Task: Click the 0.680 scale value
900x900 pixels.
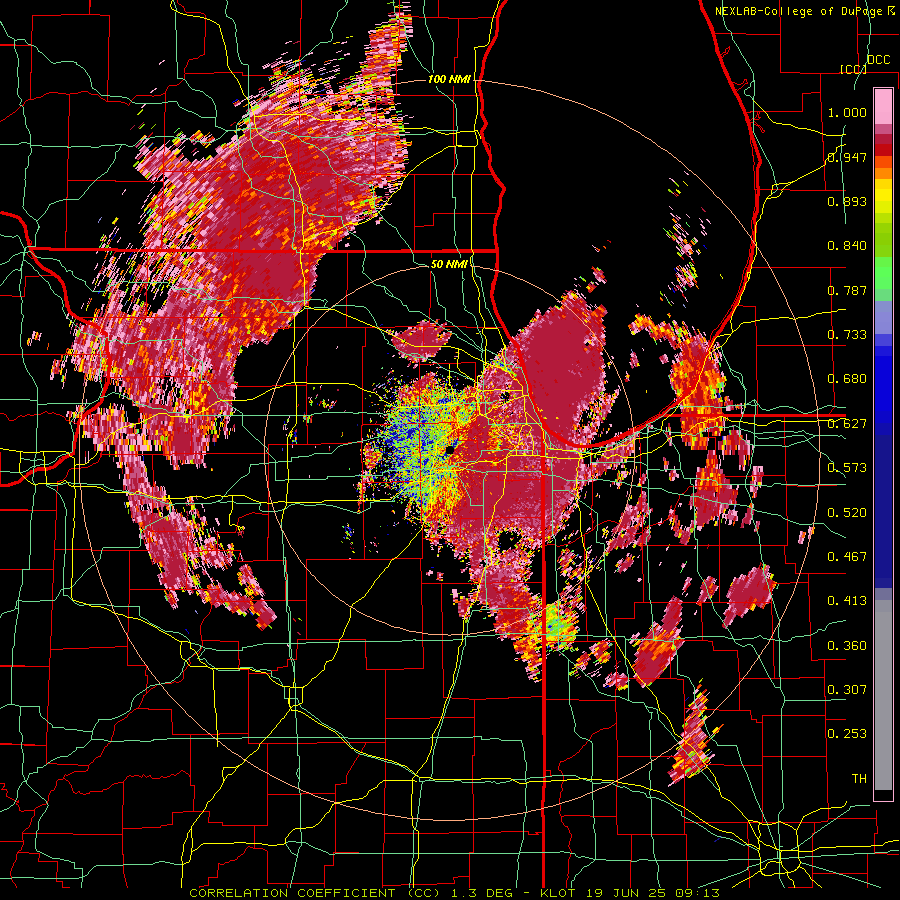Action: pos(847,379)
